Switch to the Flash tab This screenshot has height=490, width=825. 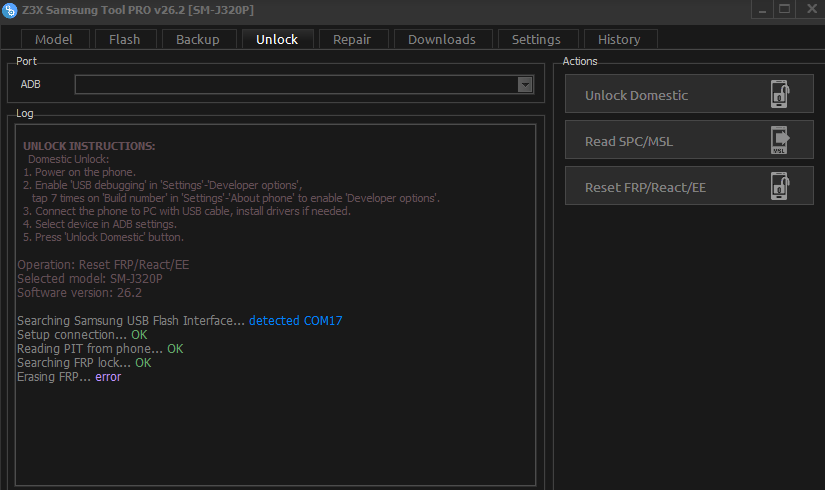[125, 39]
